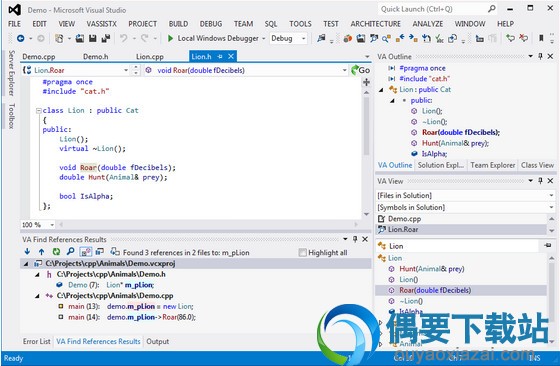Collapse the Demo.vcxproj results node

[26, 264]
